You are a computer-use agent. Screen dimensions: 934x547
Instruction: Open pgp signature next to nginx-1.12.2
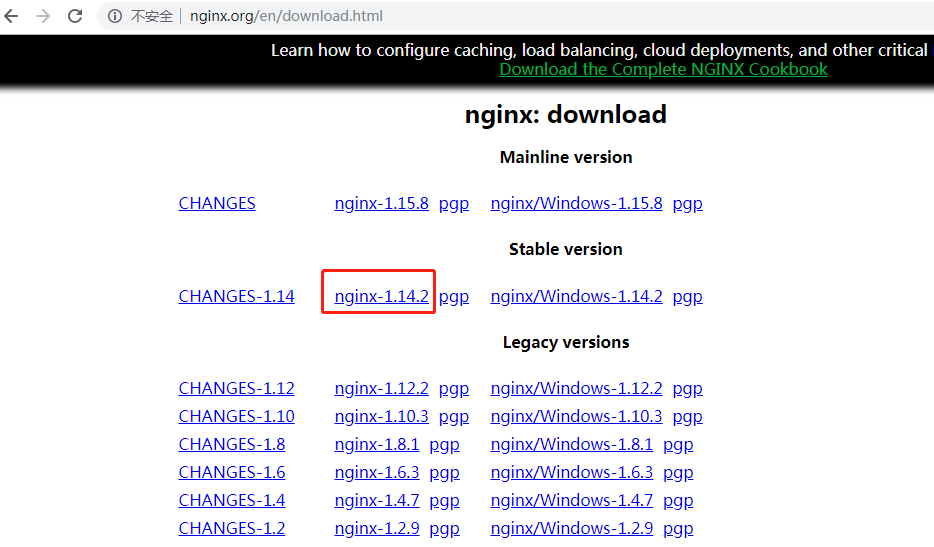[454, 390]
